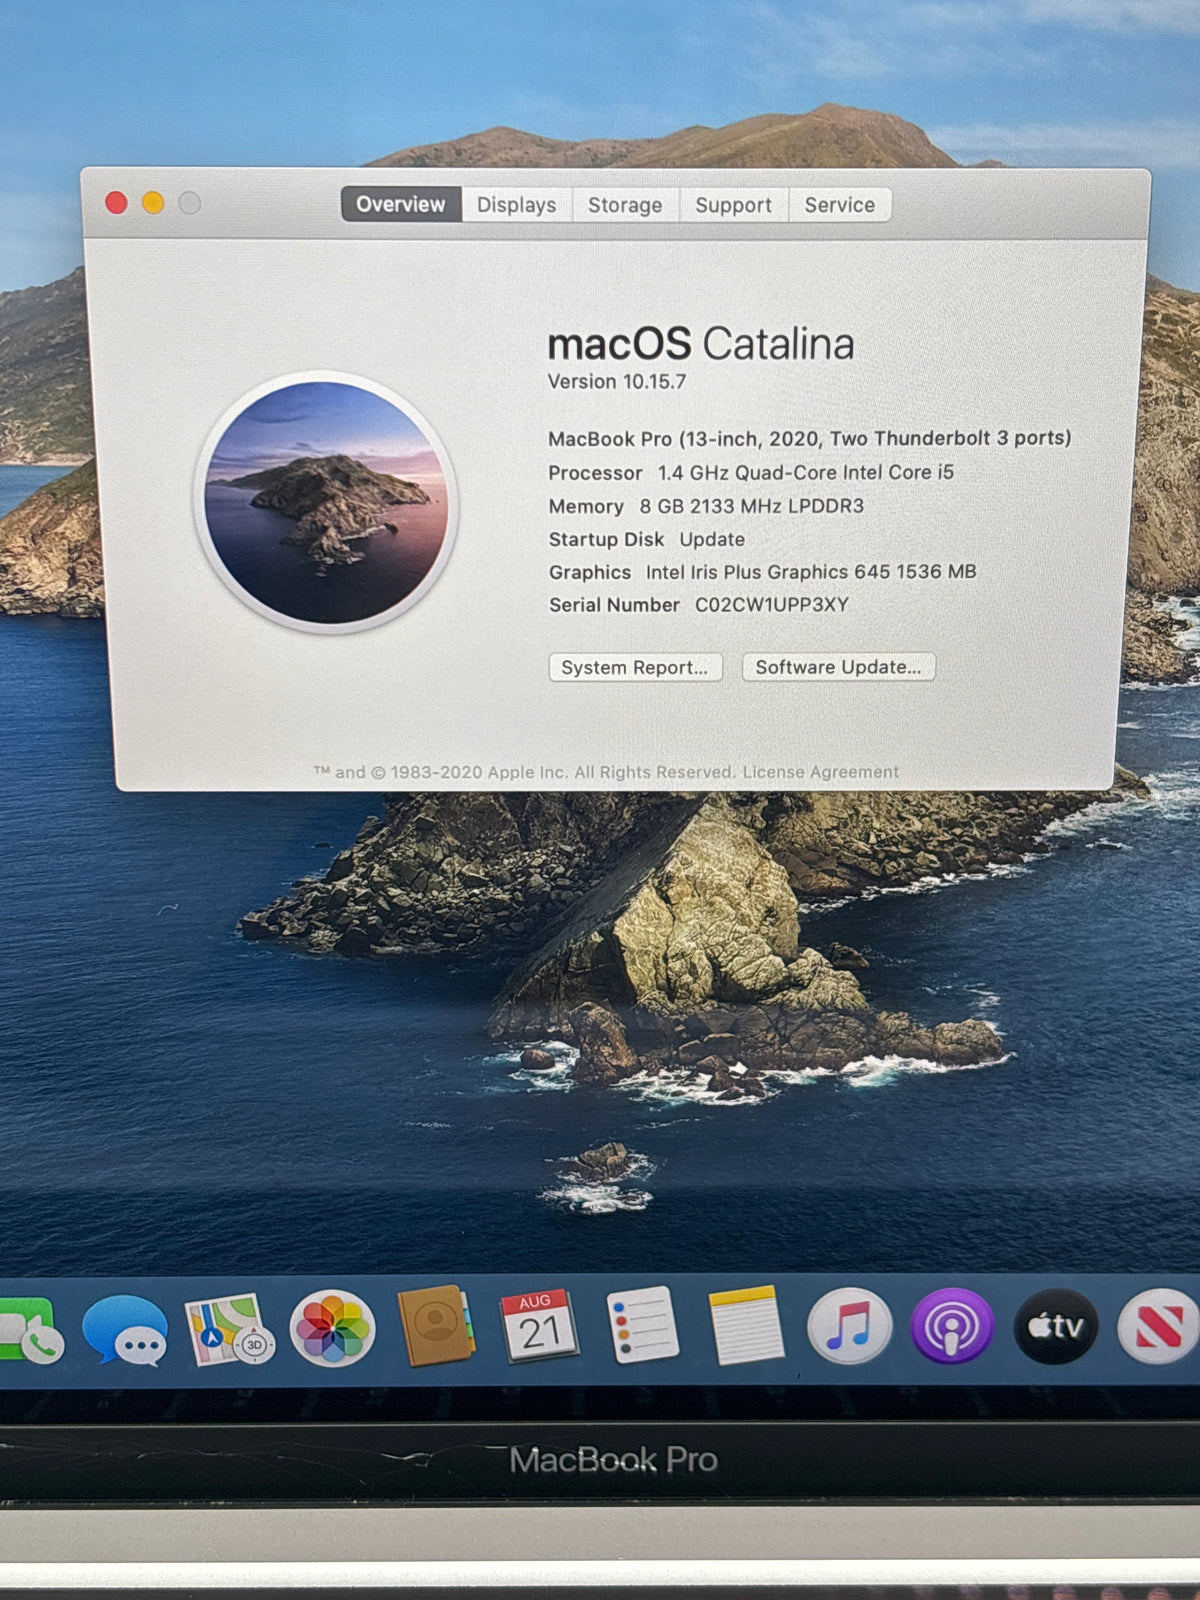
Task: Select the Overview tab
Action: click(401, 204)
